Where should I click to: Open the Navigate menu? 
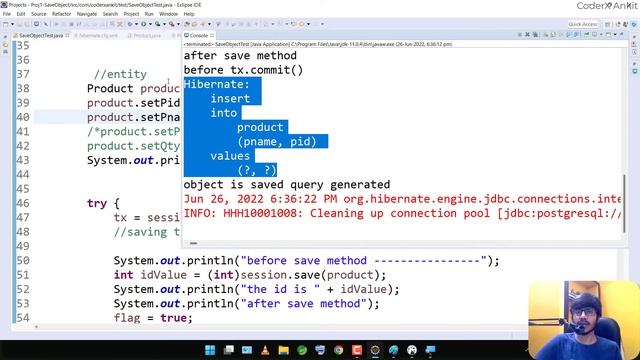click(87, 14)
